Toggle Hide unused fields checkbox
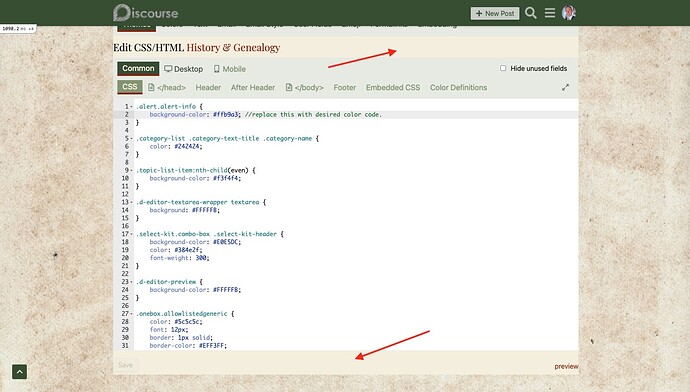Viewport: 690px width, 392px height. tap(503, 68)
